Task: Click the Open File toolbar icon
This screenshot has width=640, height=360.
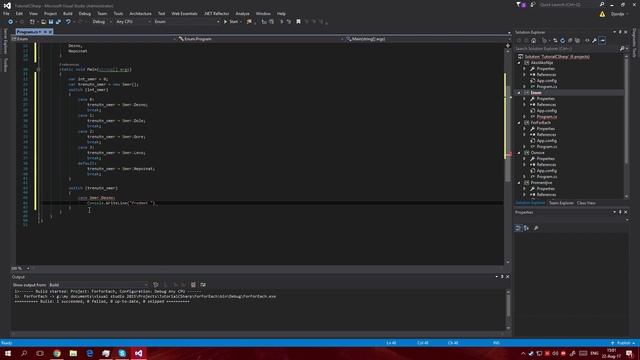Action: click(43, 22)
